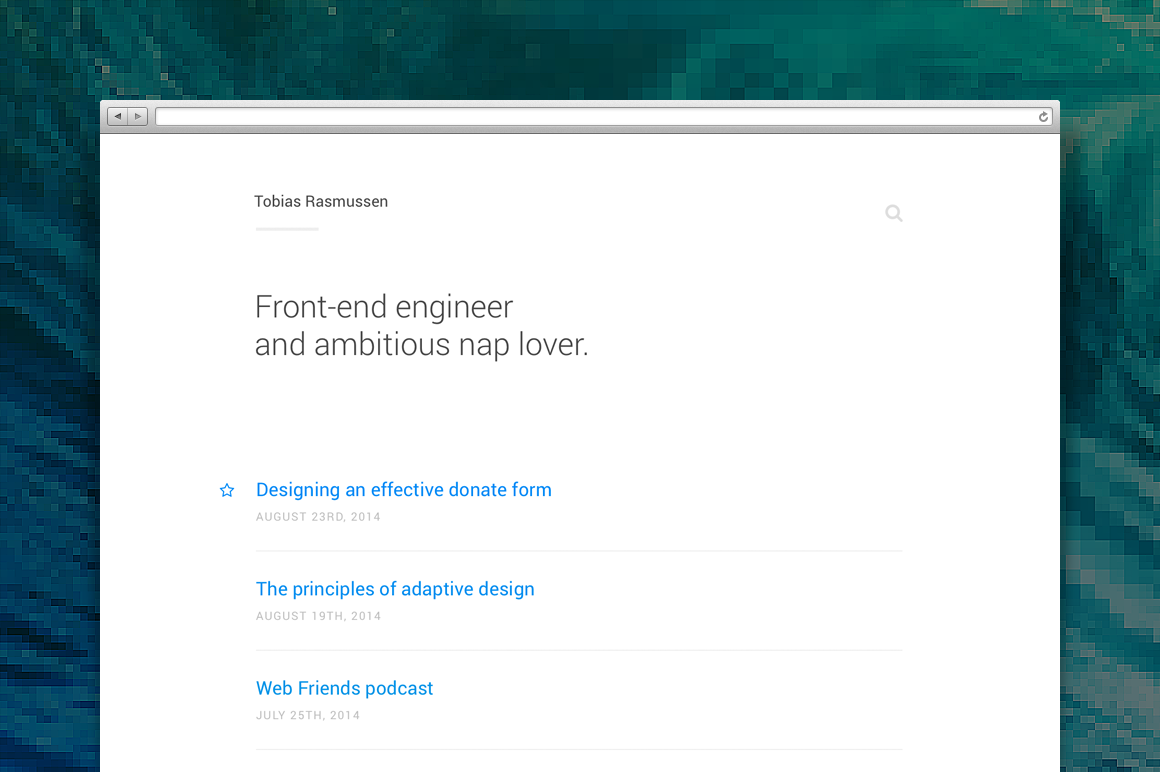This screenshot has height=772, width=1160.
Task: Click the "August 19th, 2014" date label
Action: click(x=318, y=616)
